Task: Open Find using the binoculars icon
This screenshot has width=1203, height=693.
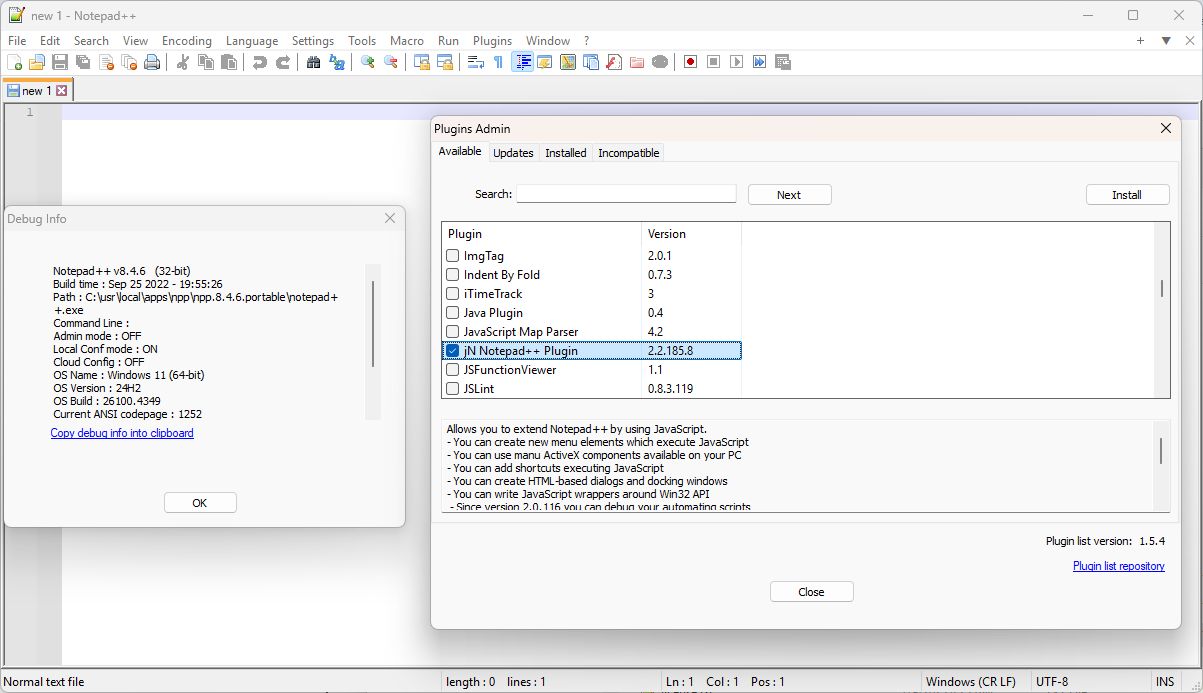Action: [x=314, y=62]
